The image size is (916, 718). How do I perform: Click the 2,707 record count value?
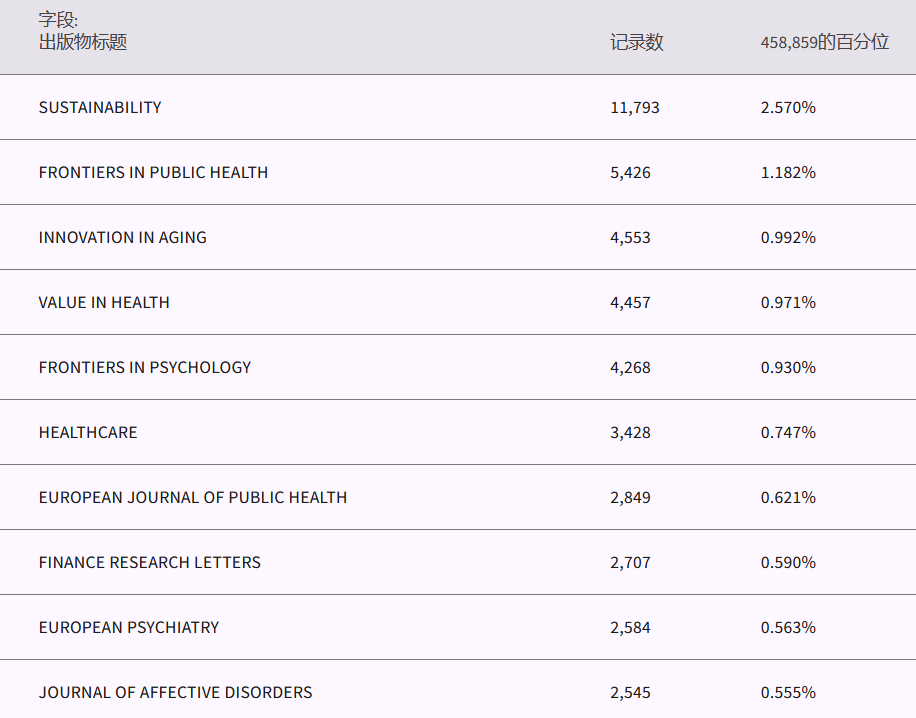coord(630,562)
